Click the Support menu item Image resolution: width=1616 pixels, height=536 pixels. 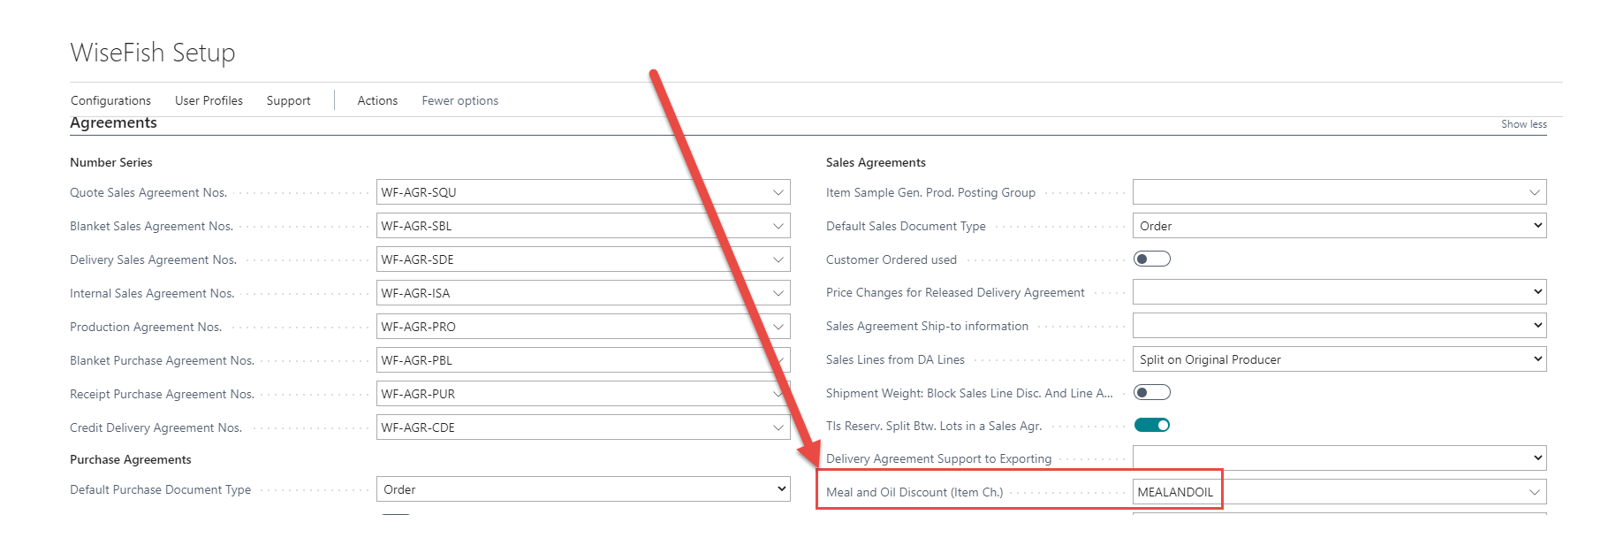click(x=288, y=101)
